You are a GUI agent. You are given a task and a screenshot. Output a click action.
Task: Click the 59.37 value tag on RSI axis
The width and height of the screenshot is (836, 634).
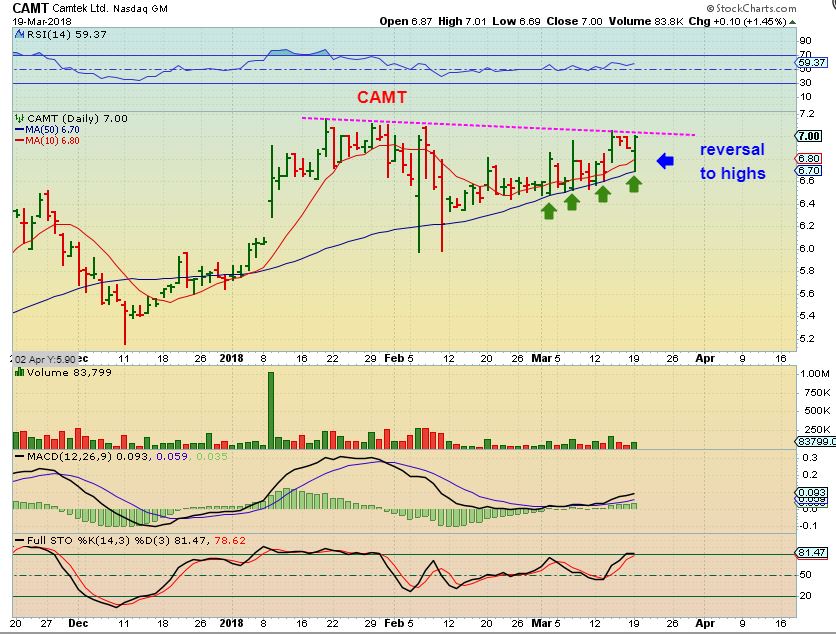pos(812,63)
